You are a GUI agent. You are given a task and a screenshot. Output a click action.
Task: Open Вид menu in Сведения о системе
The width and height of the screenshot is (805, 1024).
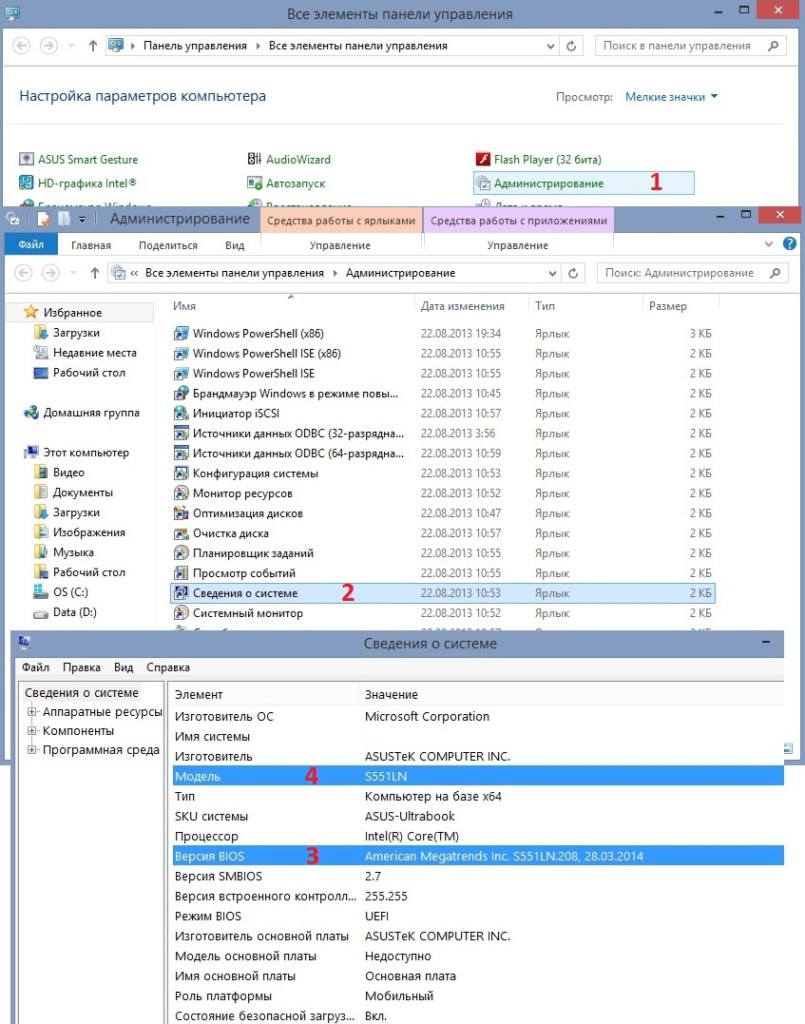coord(123,667)
